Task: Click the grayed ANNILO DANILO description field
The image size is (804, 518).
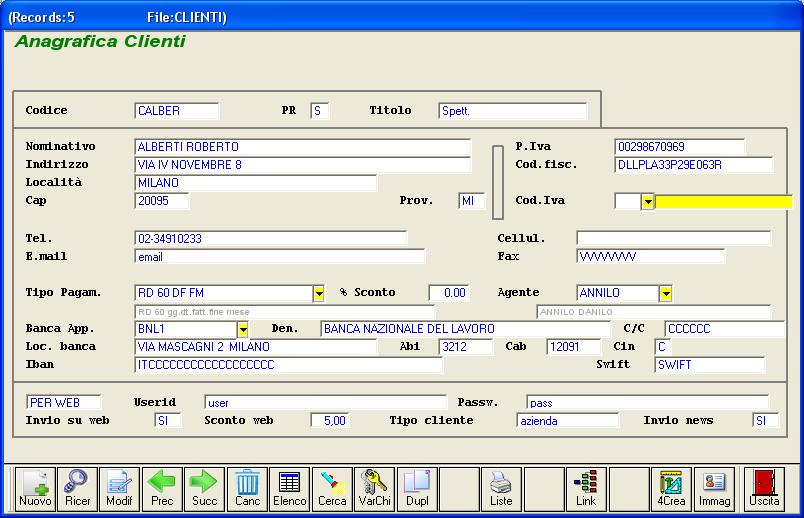Action: coord(654,312)
